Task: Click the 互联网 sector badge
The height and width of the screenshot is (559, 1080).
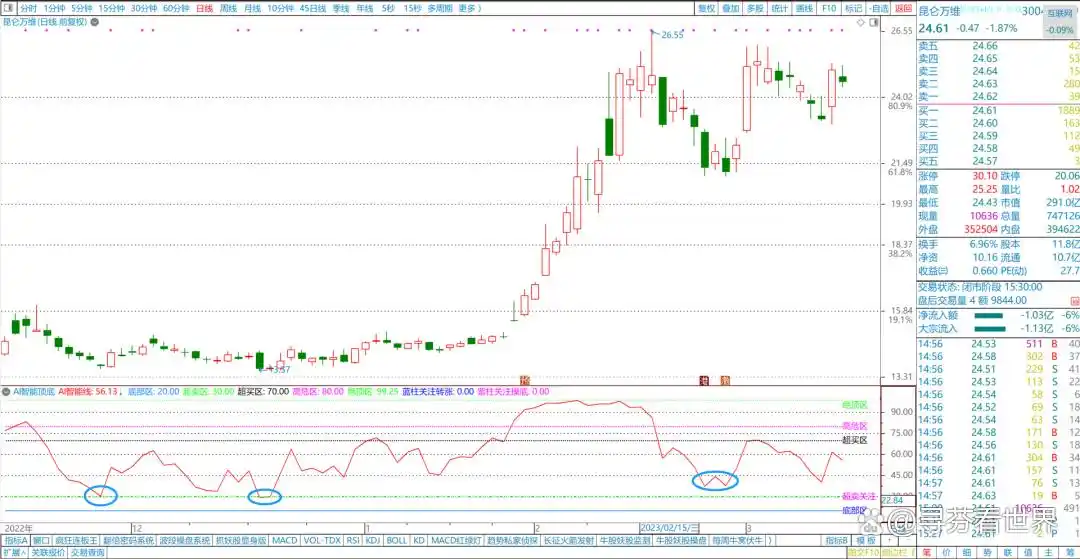Action: click(1060, 15)
